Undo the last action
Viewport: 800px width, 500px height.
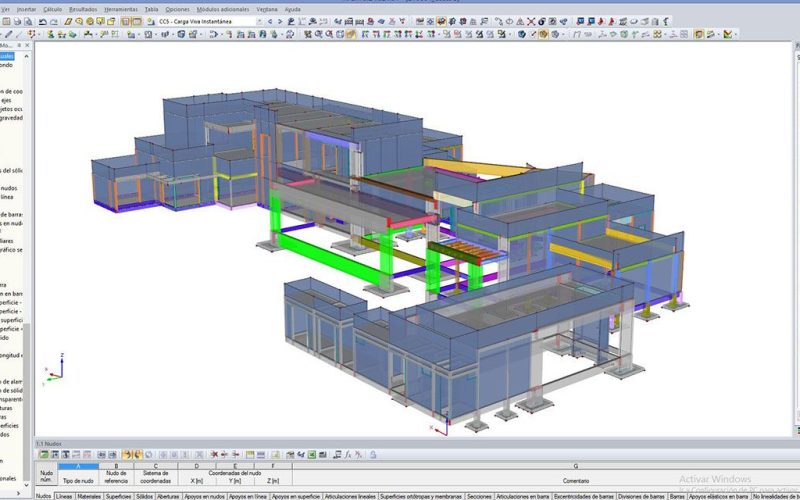pos(43,21)
